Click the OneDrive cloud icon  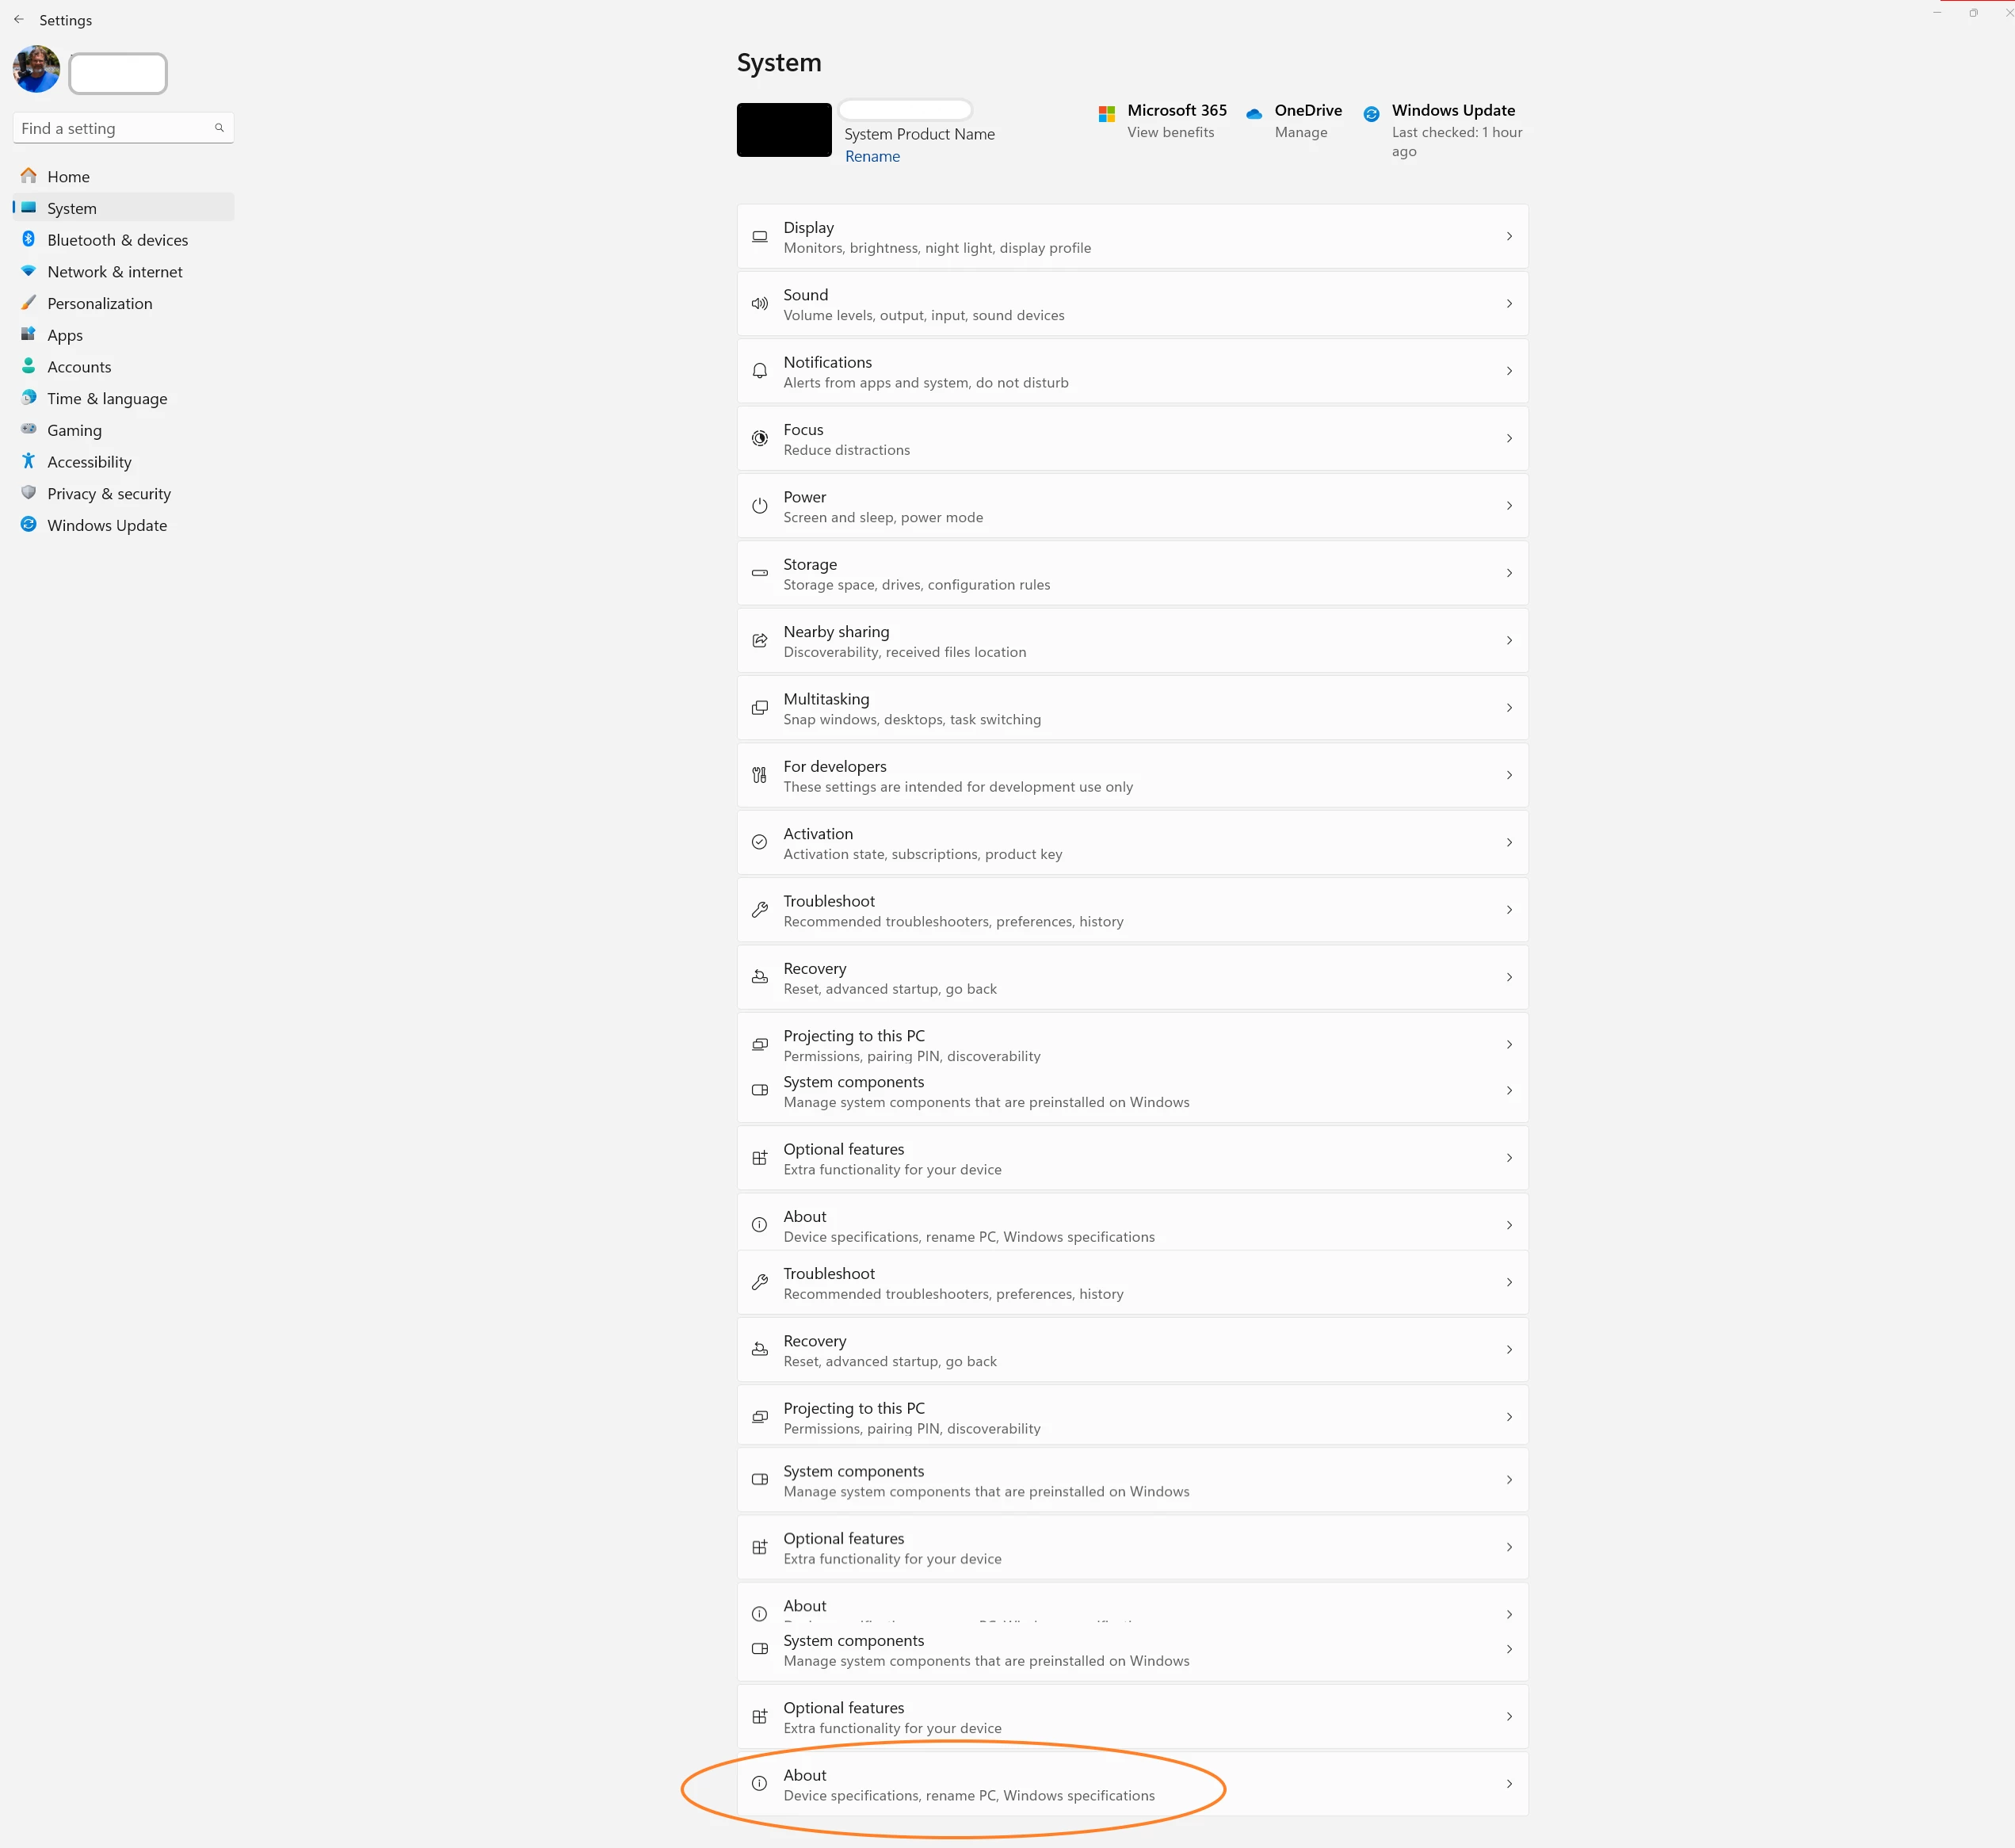1254,114
